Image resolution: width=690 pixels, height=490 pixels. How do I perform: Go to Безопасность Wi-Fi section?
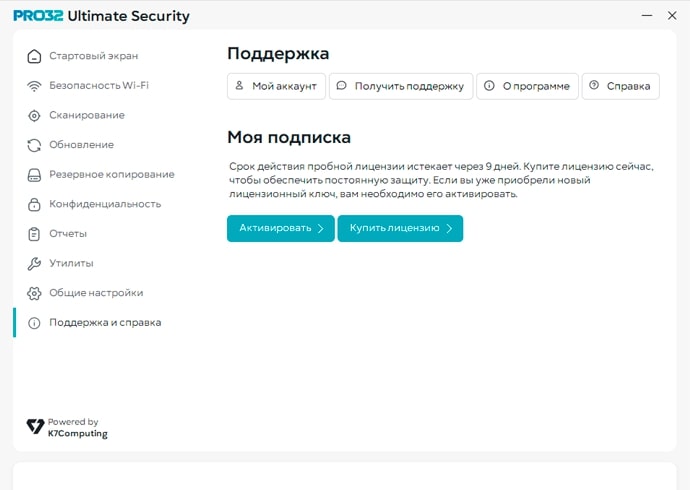pos(99,85)
